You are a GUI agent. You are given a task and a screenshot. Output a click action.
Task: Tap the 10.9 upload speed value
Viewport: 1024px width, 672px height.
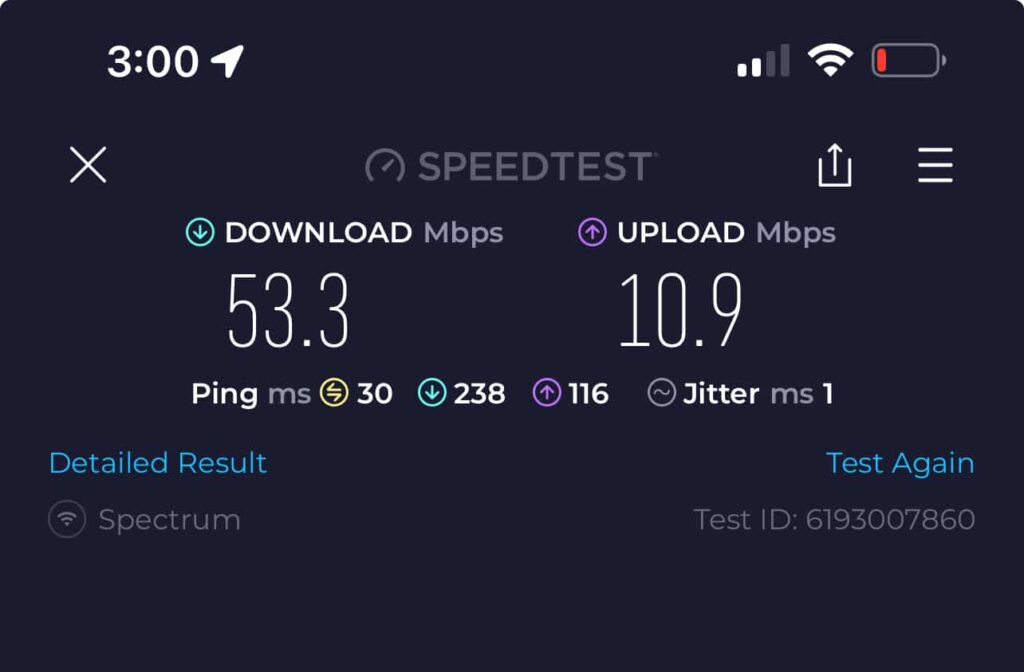click(x=680, y=311)
